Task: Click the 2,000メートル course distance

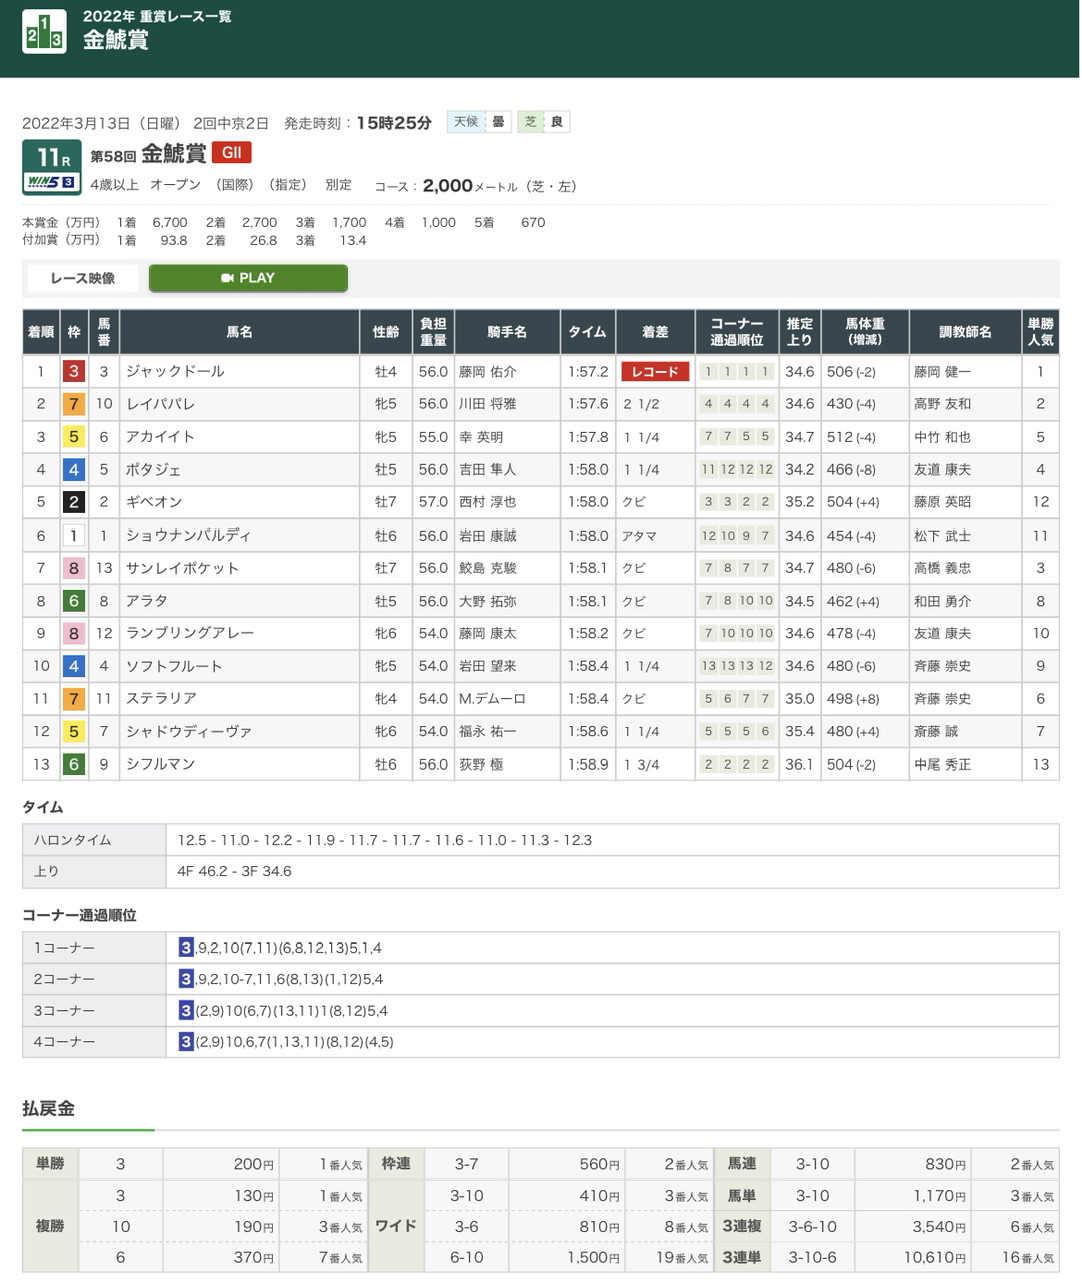Action: 470,186
